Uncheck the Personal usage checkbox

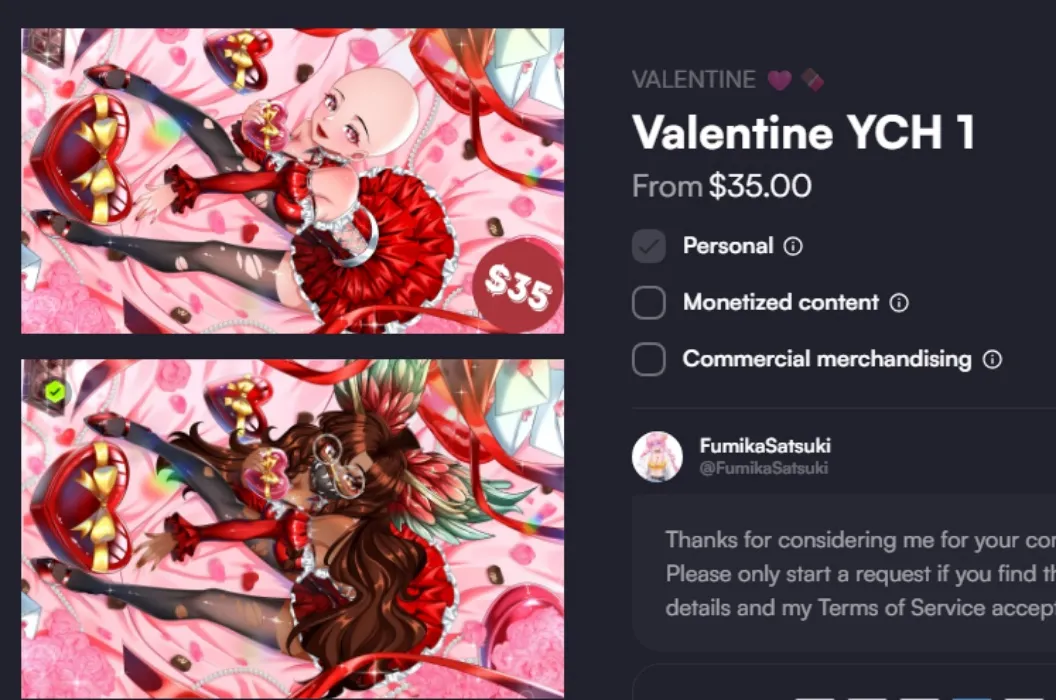(646, 245)
